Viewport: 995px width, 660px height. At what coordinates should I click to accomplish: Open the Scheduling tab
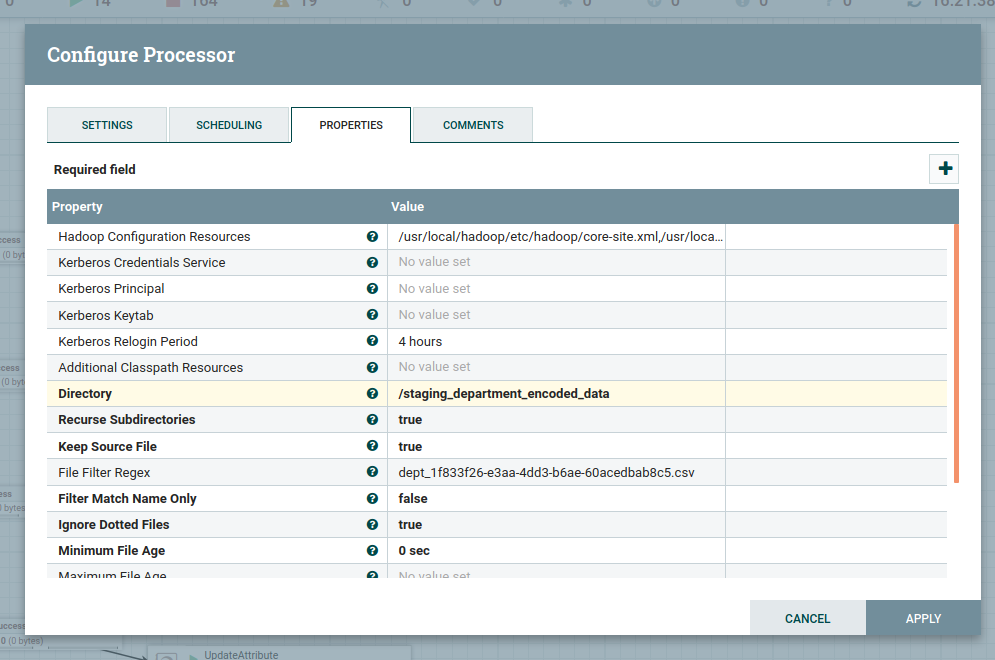[x=229, y=125]
